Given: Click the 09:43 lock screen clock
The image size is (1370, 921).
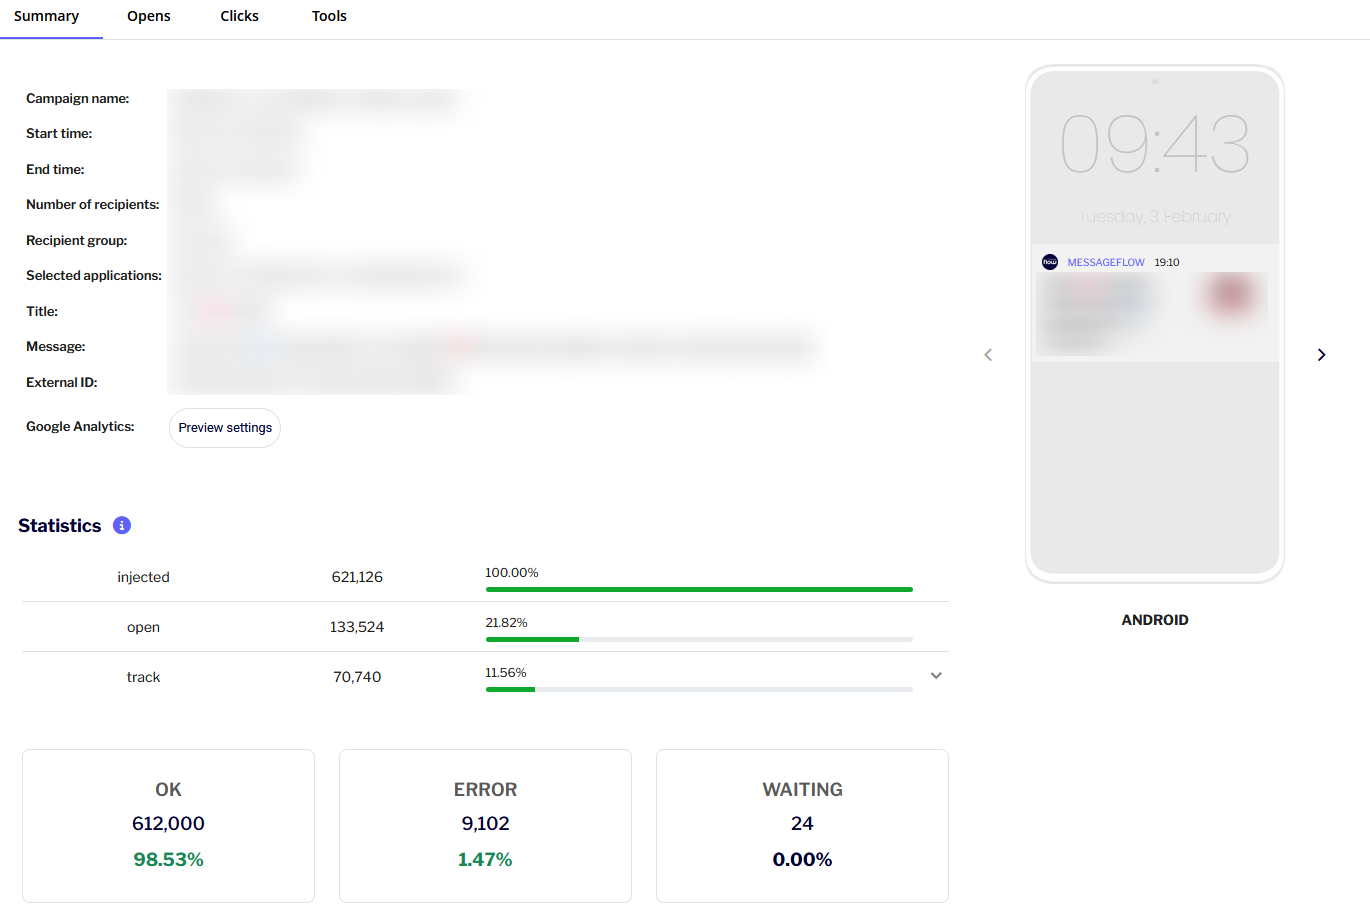Looking at the screenshot, I should coord(1154,145).
